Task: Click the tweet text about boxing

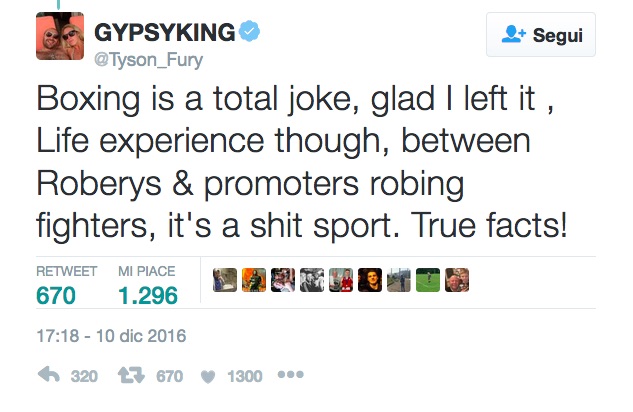Action: (300, 160)
